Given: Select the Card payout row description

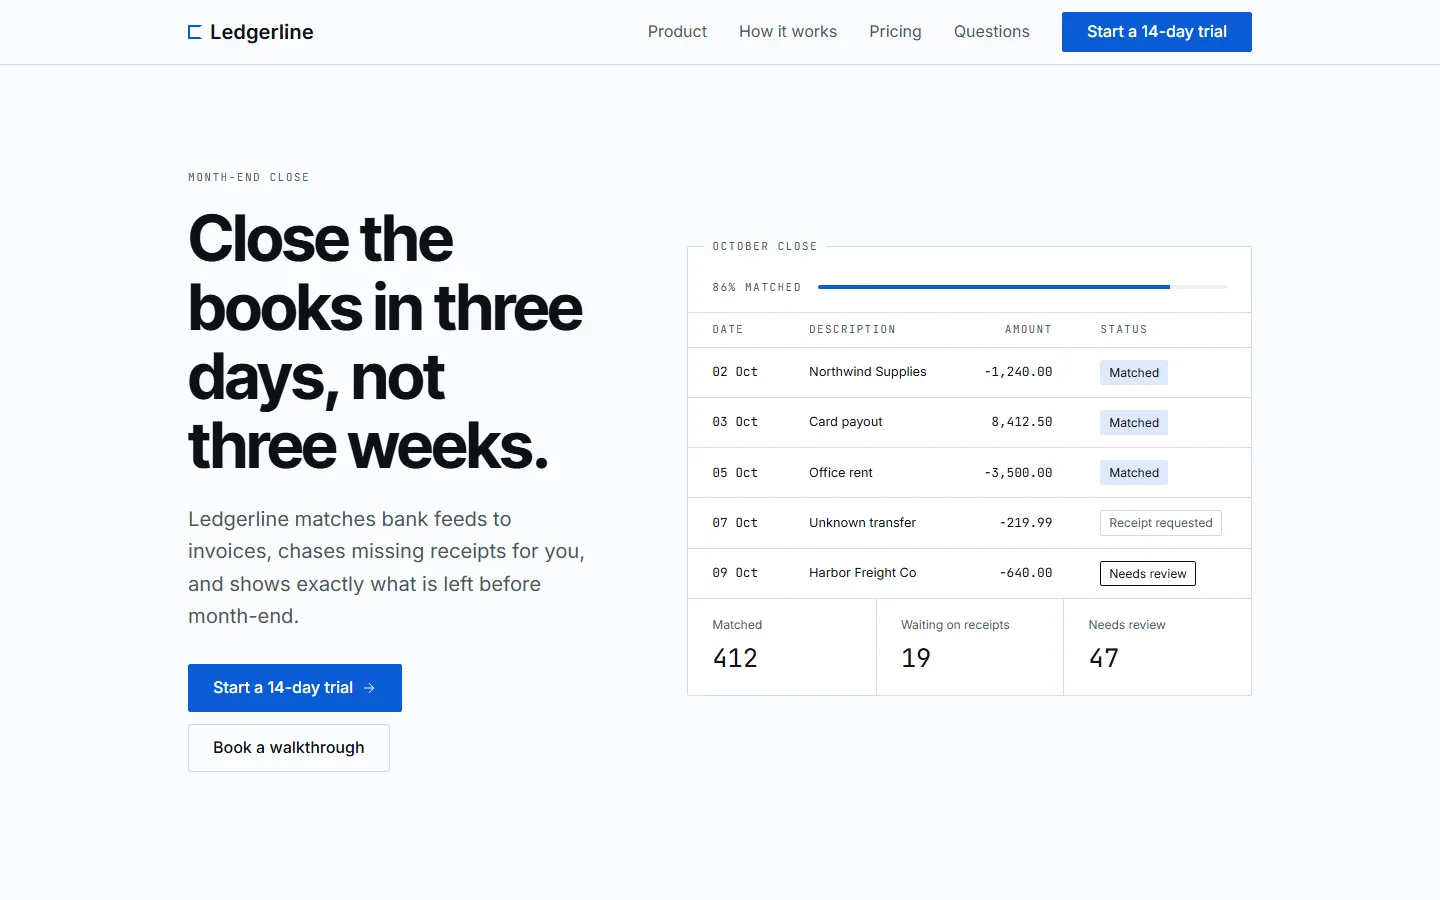Looking at the screenshot, I should pyautogui.click(x=846, y=422).
